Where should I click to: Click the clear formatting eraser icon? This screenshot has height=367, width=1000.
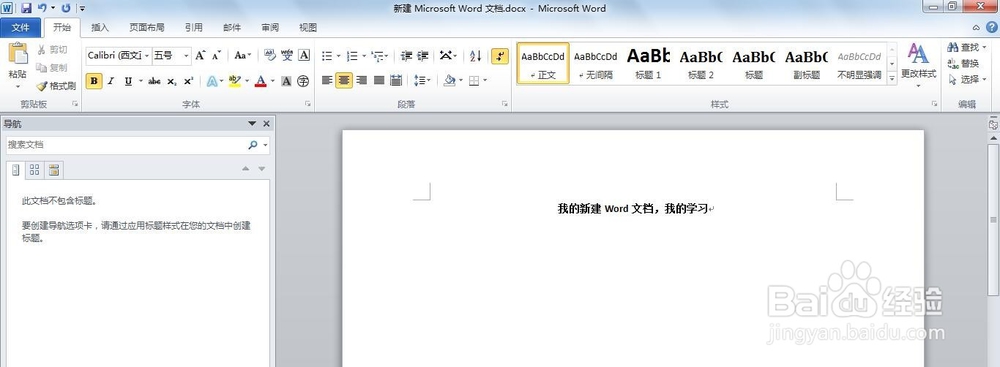coord(270,56)
